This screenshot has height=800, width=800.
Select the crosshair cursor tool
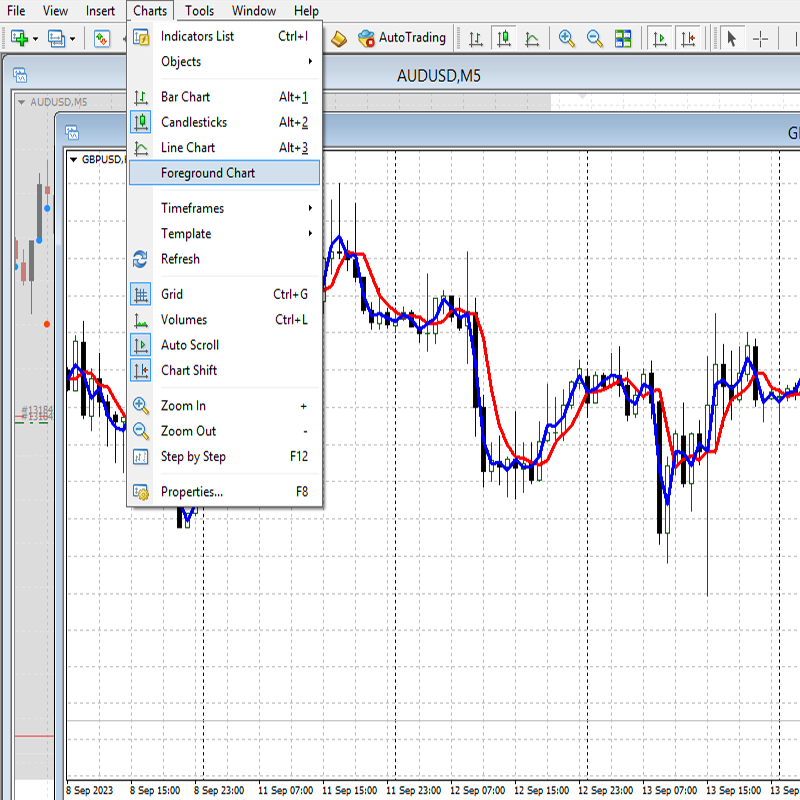pos(761,39)
